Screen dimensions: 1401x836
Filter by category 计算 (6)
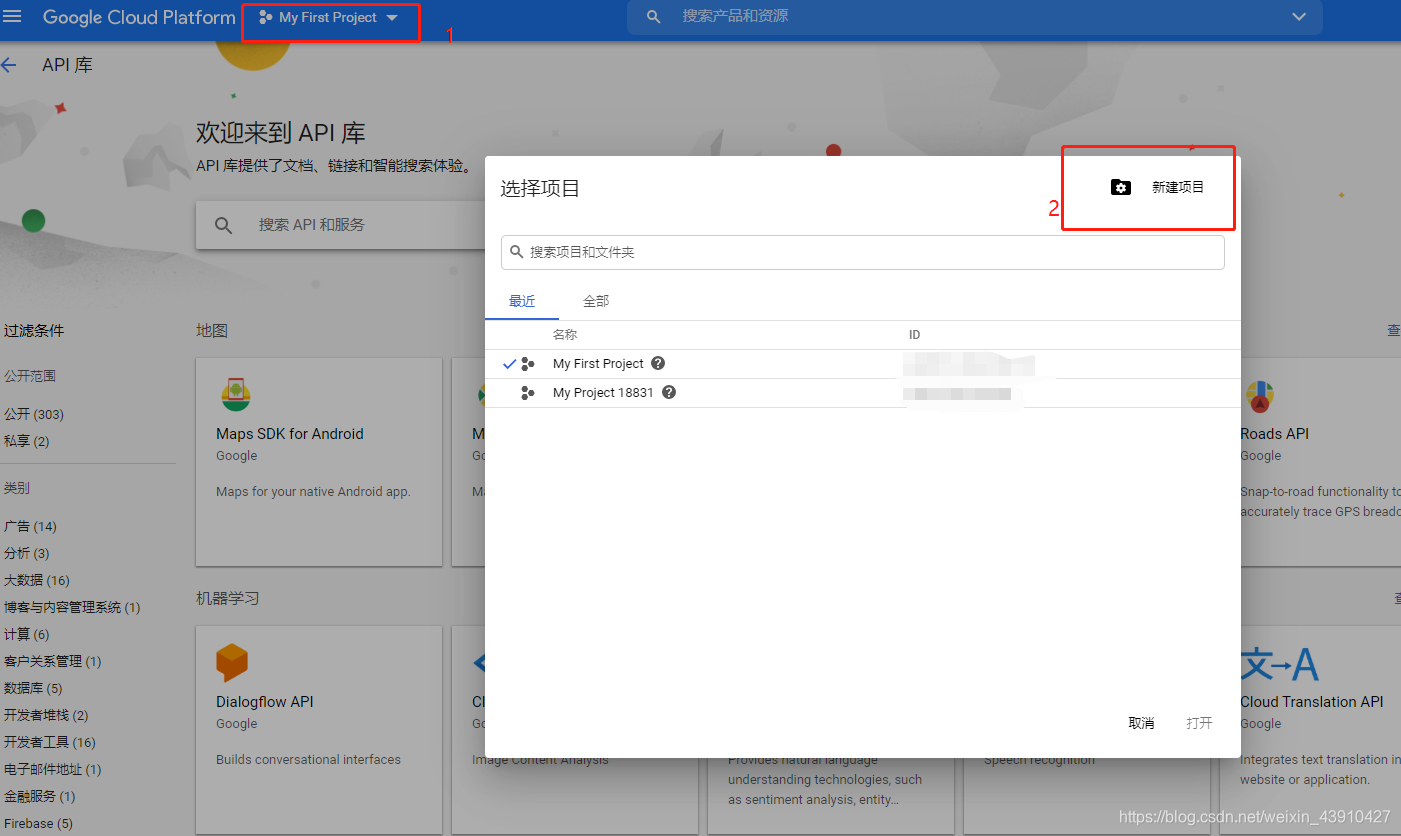pyautogui.click(x=27, y=634)
